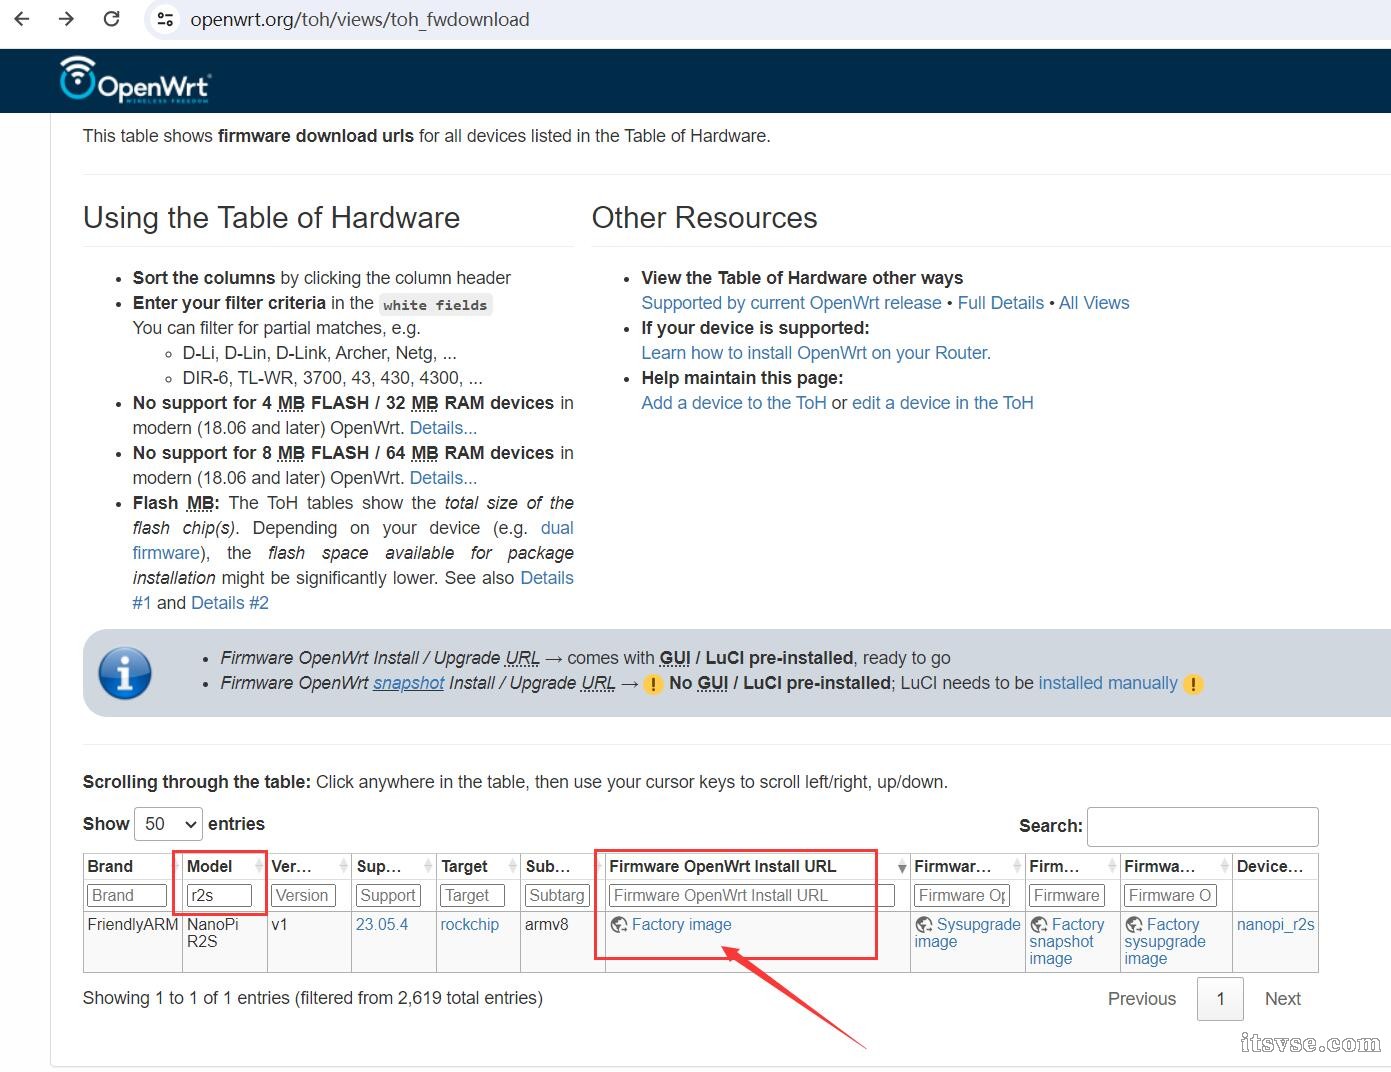Sort by Model column header

(x=225, y=866)
